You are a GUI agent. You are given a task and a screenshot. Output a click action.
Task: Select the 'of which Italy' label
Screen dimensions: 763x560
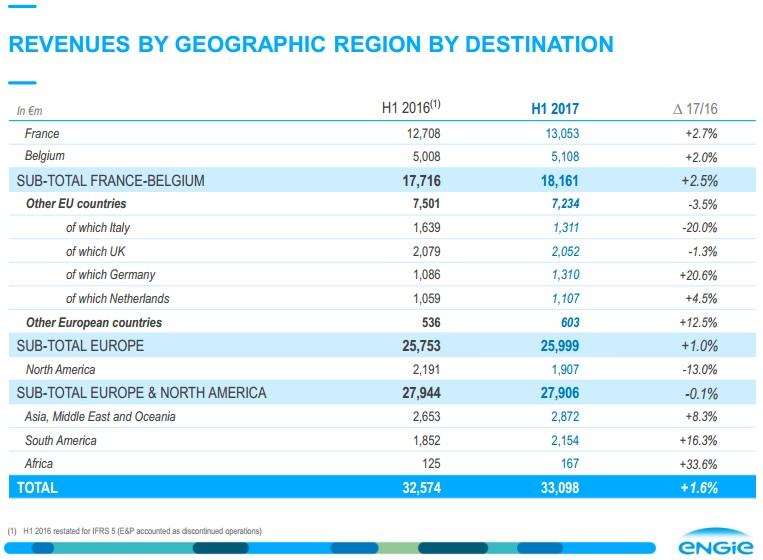click(98, 228)
